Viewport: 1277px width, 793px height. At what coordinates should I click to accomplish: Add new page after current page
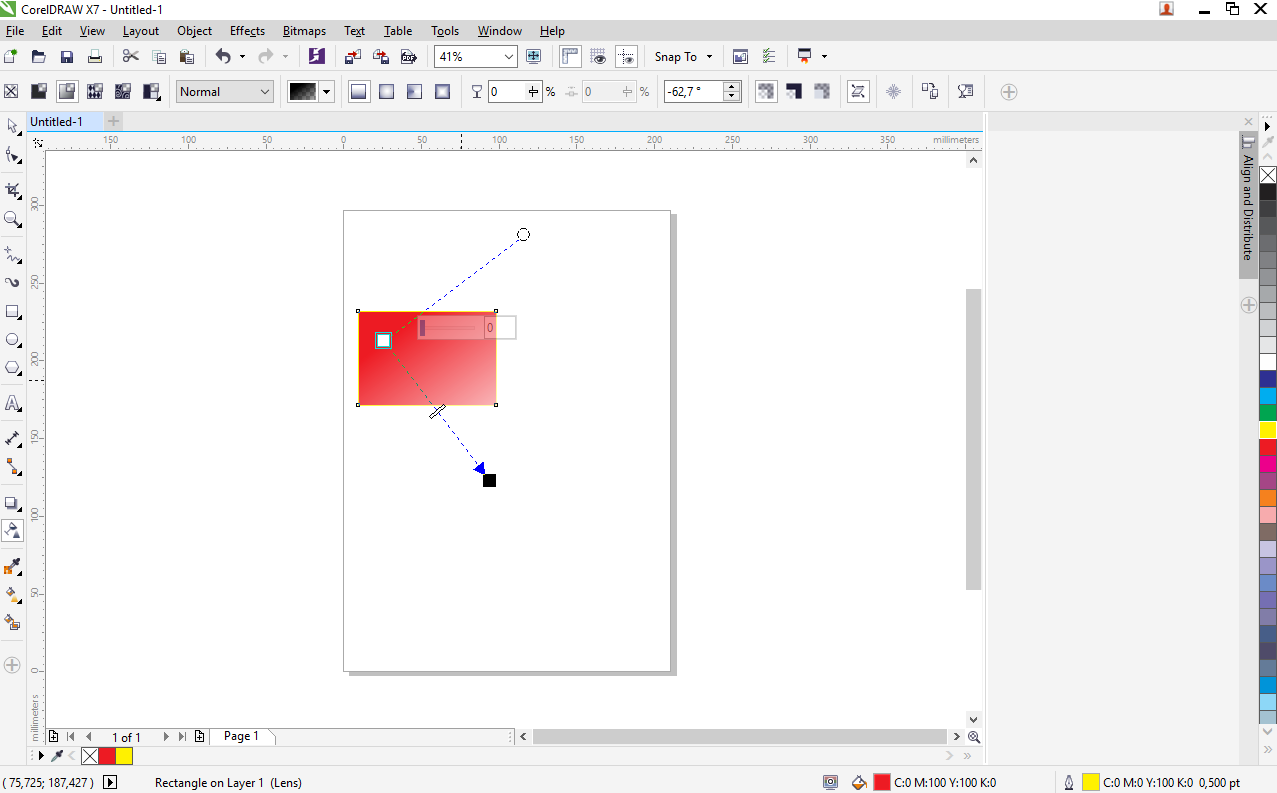coord(200,736)
